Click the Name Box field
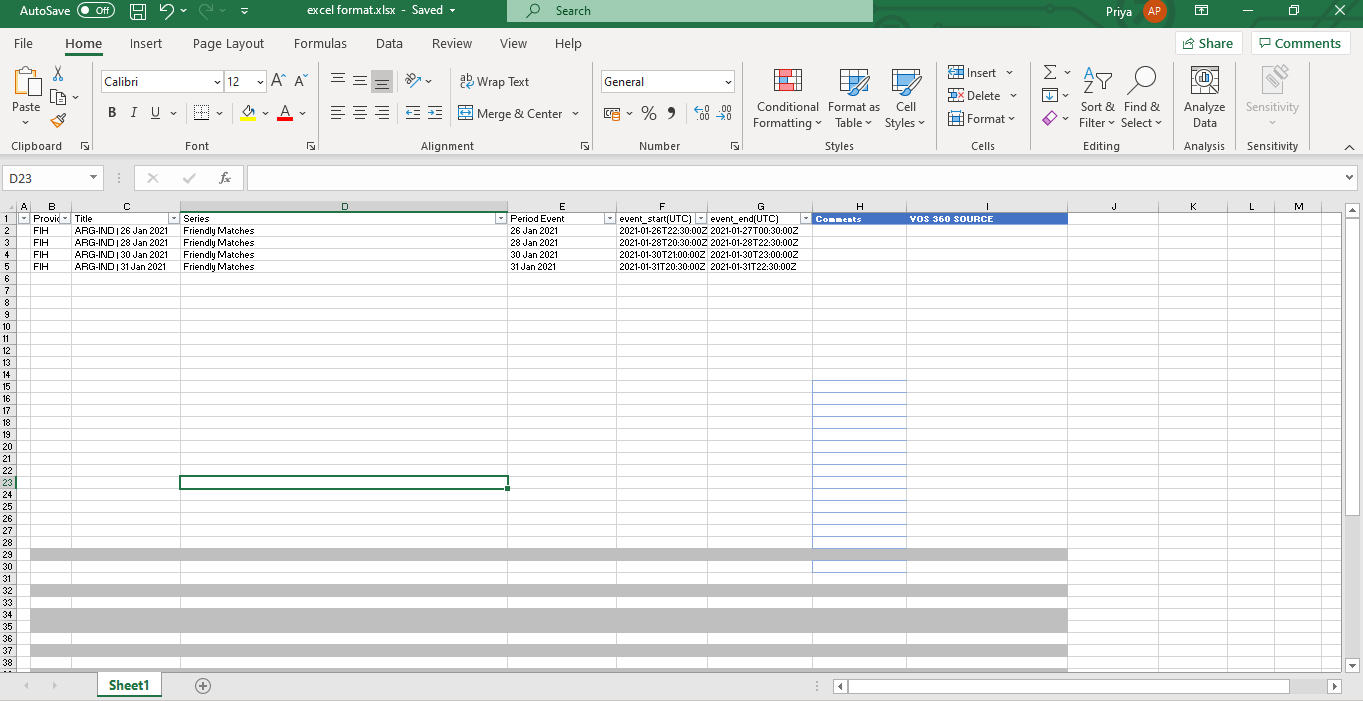Image resolution: width=1363 pixels, height=701 pixels. tap(47, 177)
